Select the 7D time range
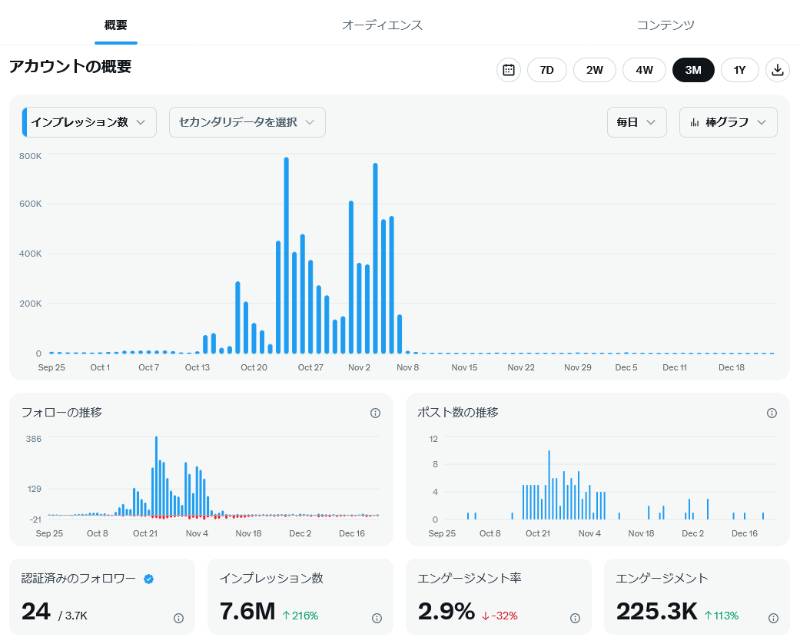This screenshot has height=643, width=800. (x=546, y=70)
